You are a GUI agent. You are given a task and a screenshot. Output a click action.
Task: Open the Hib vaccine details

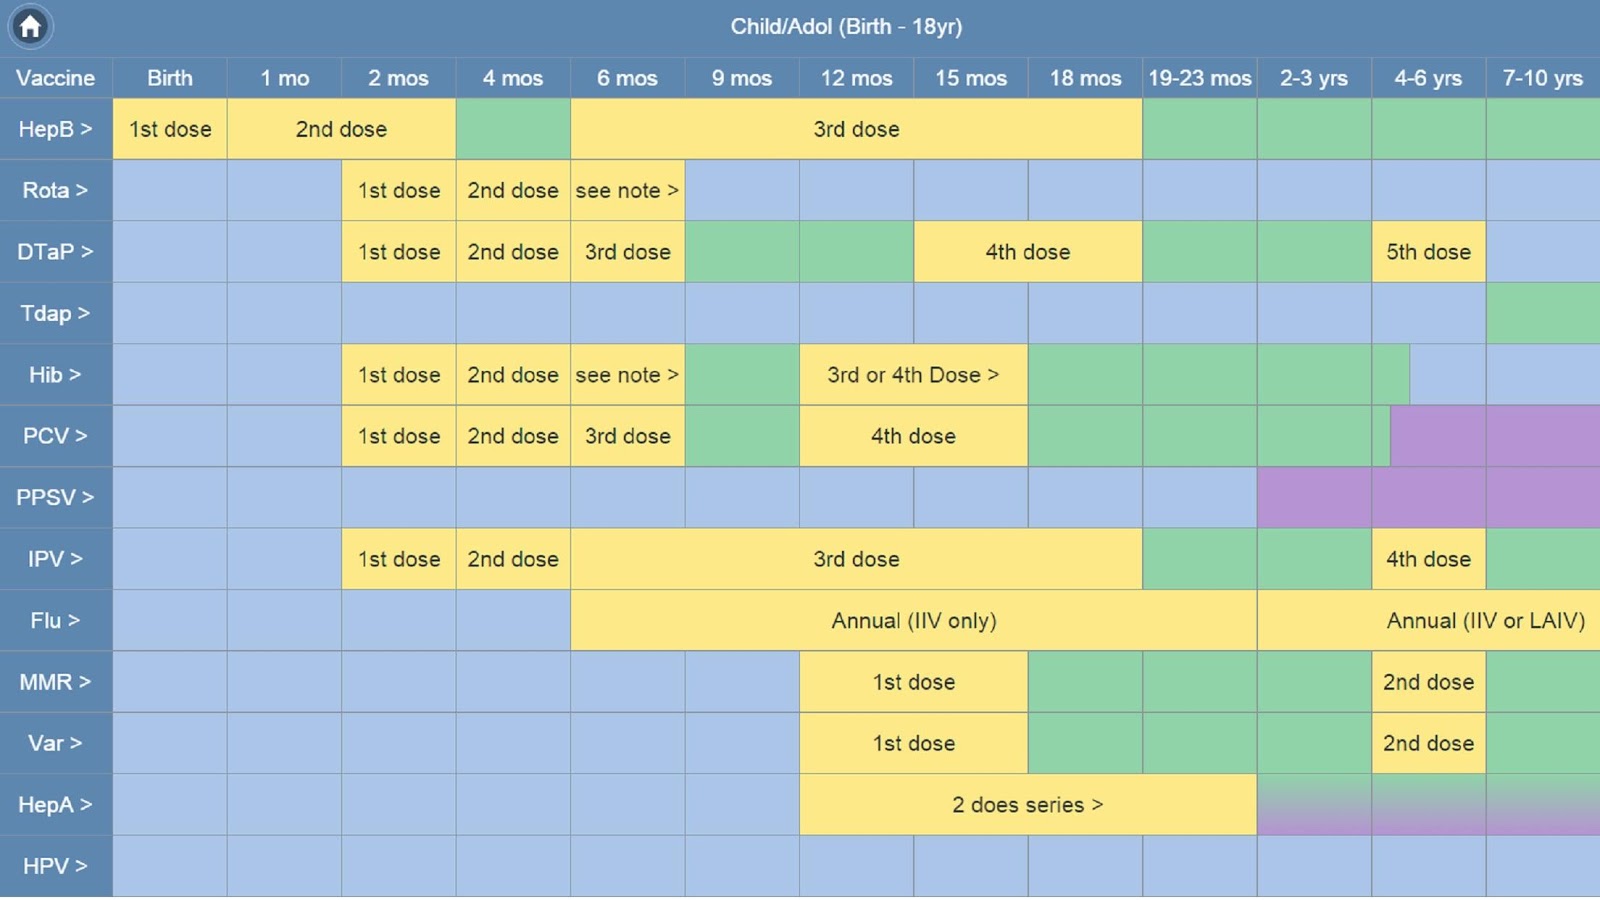coord(55,375)
